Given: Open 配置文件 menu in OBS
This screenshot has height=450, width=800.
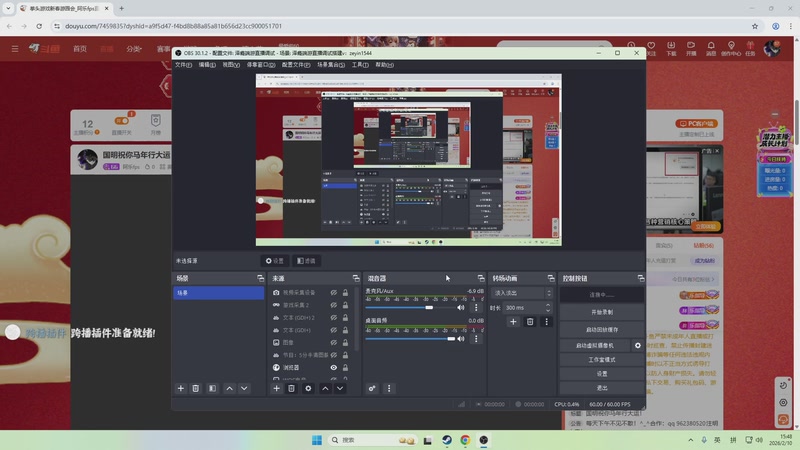Looking at the screenshot, I should [x=296, y=65].
